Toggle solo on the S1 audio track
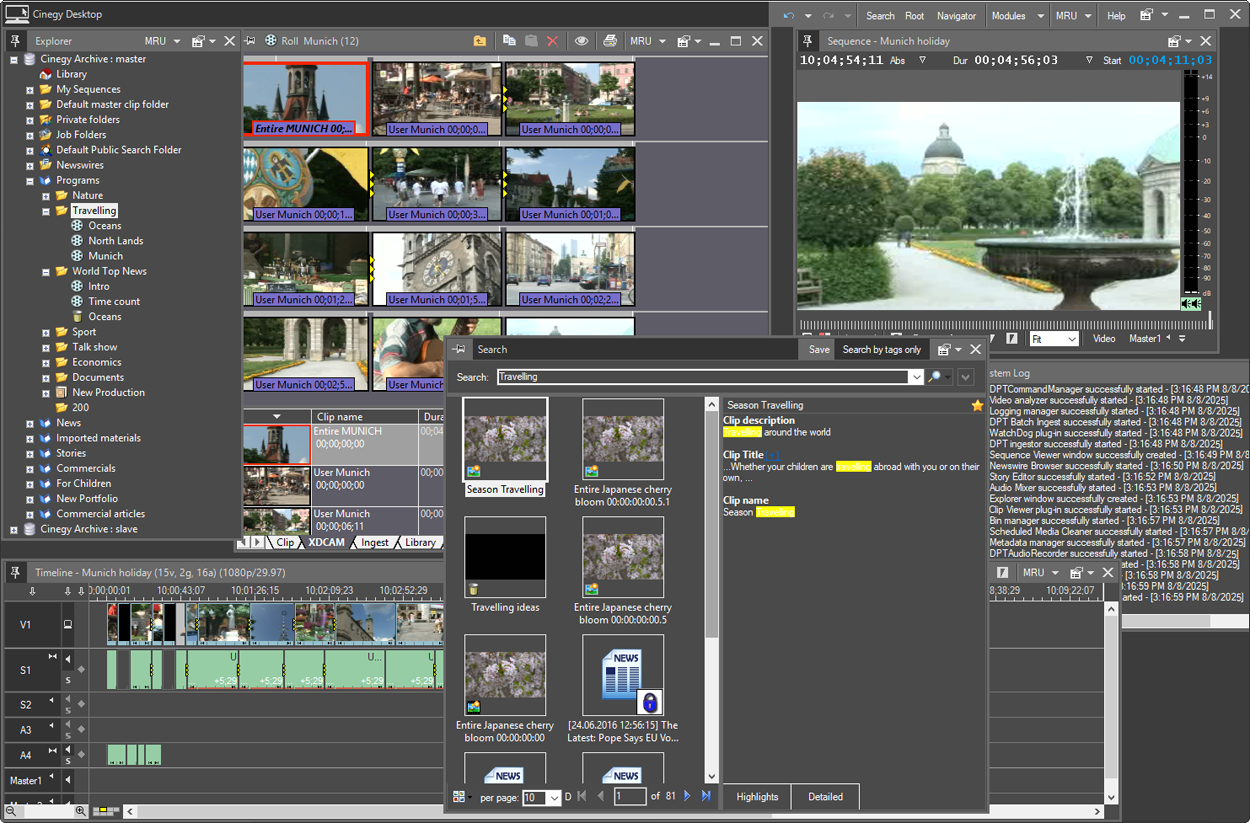Viewport: 1250px width, 823px height. click(68, 681)
